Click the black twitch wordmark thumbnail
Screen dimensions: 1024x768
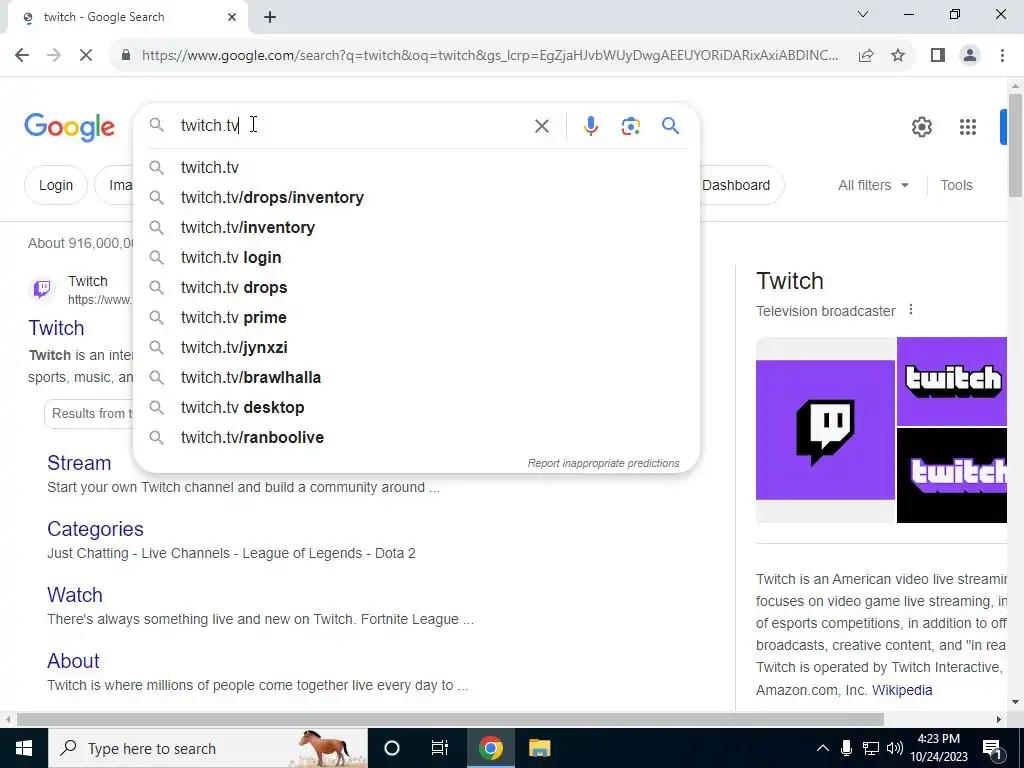click(x=952, y=475)
